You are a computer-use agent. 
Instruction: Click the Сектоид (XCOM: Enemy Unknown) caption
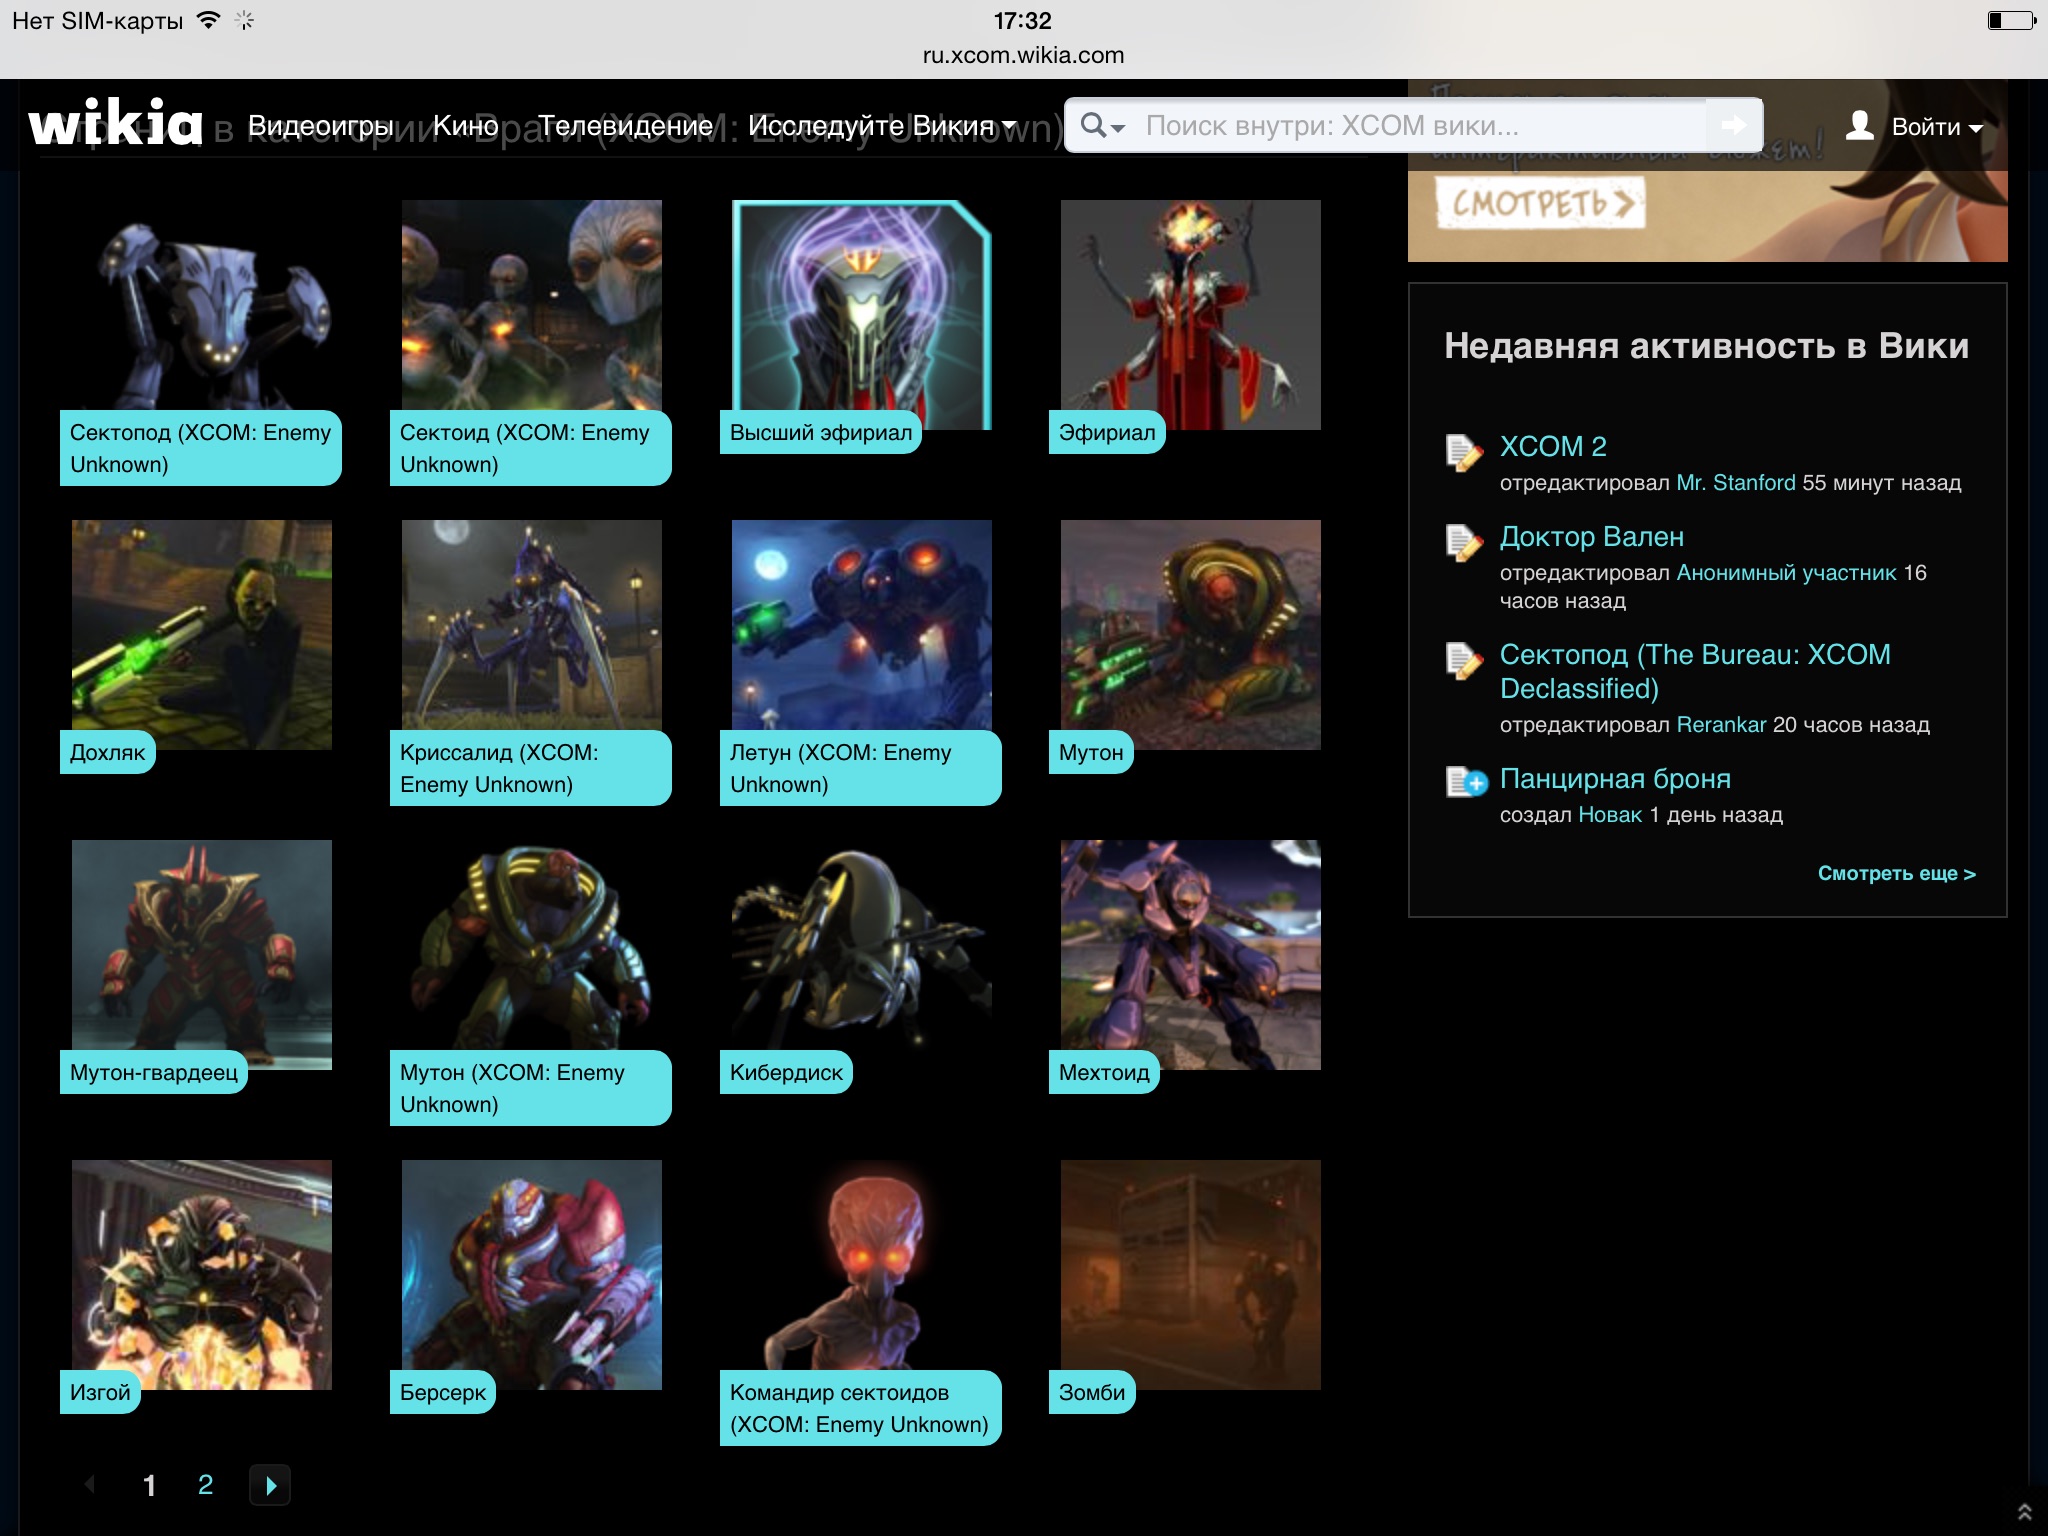click(x=530, y=448)
